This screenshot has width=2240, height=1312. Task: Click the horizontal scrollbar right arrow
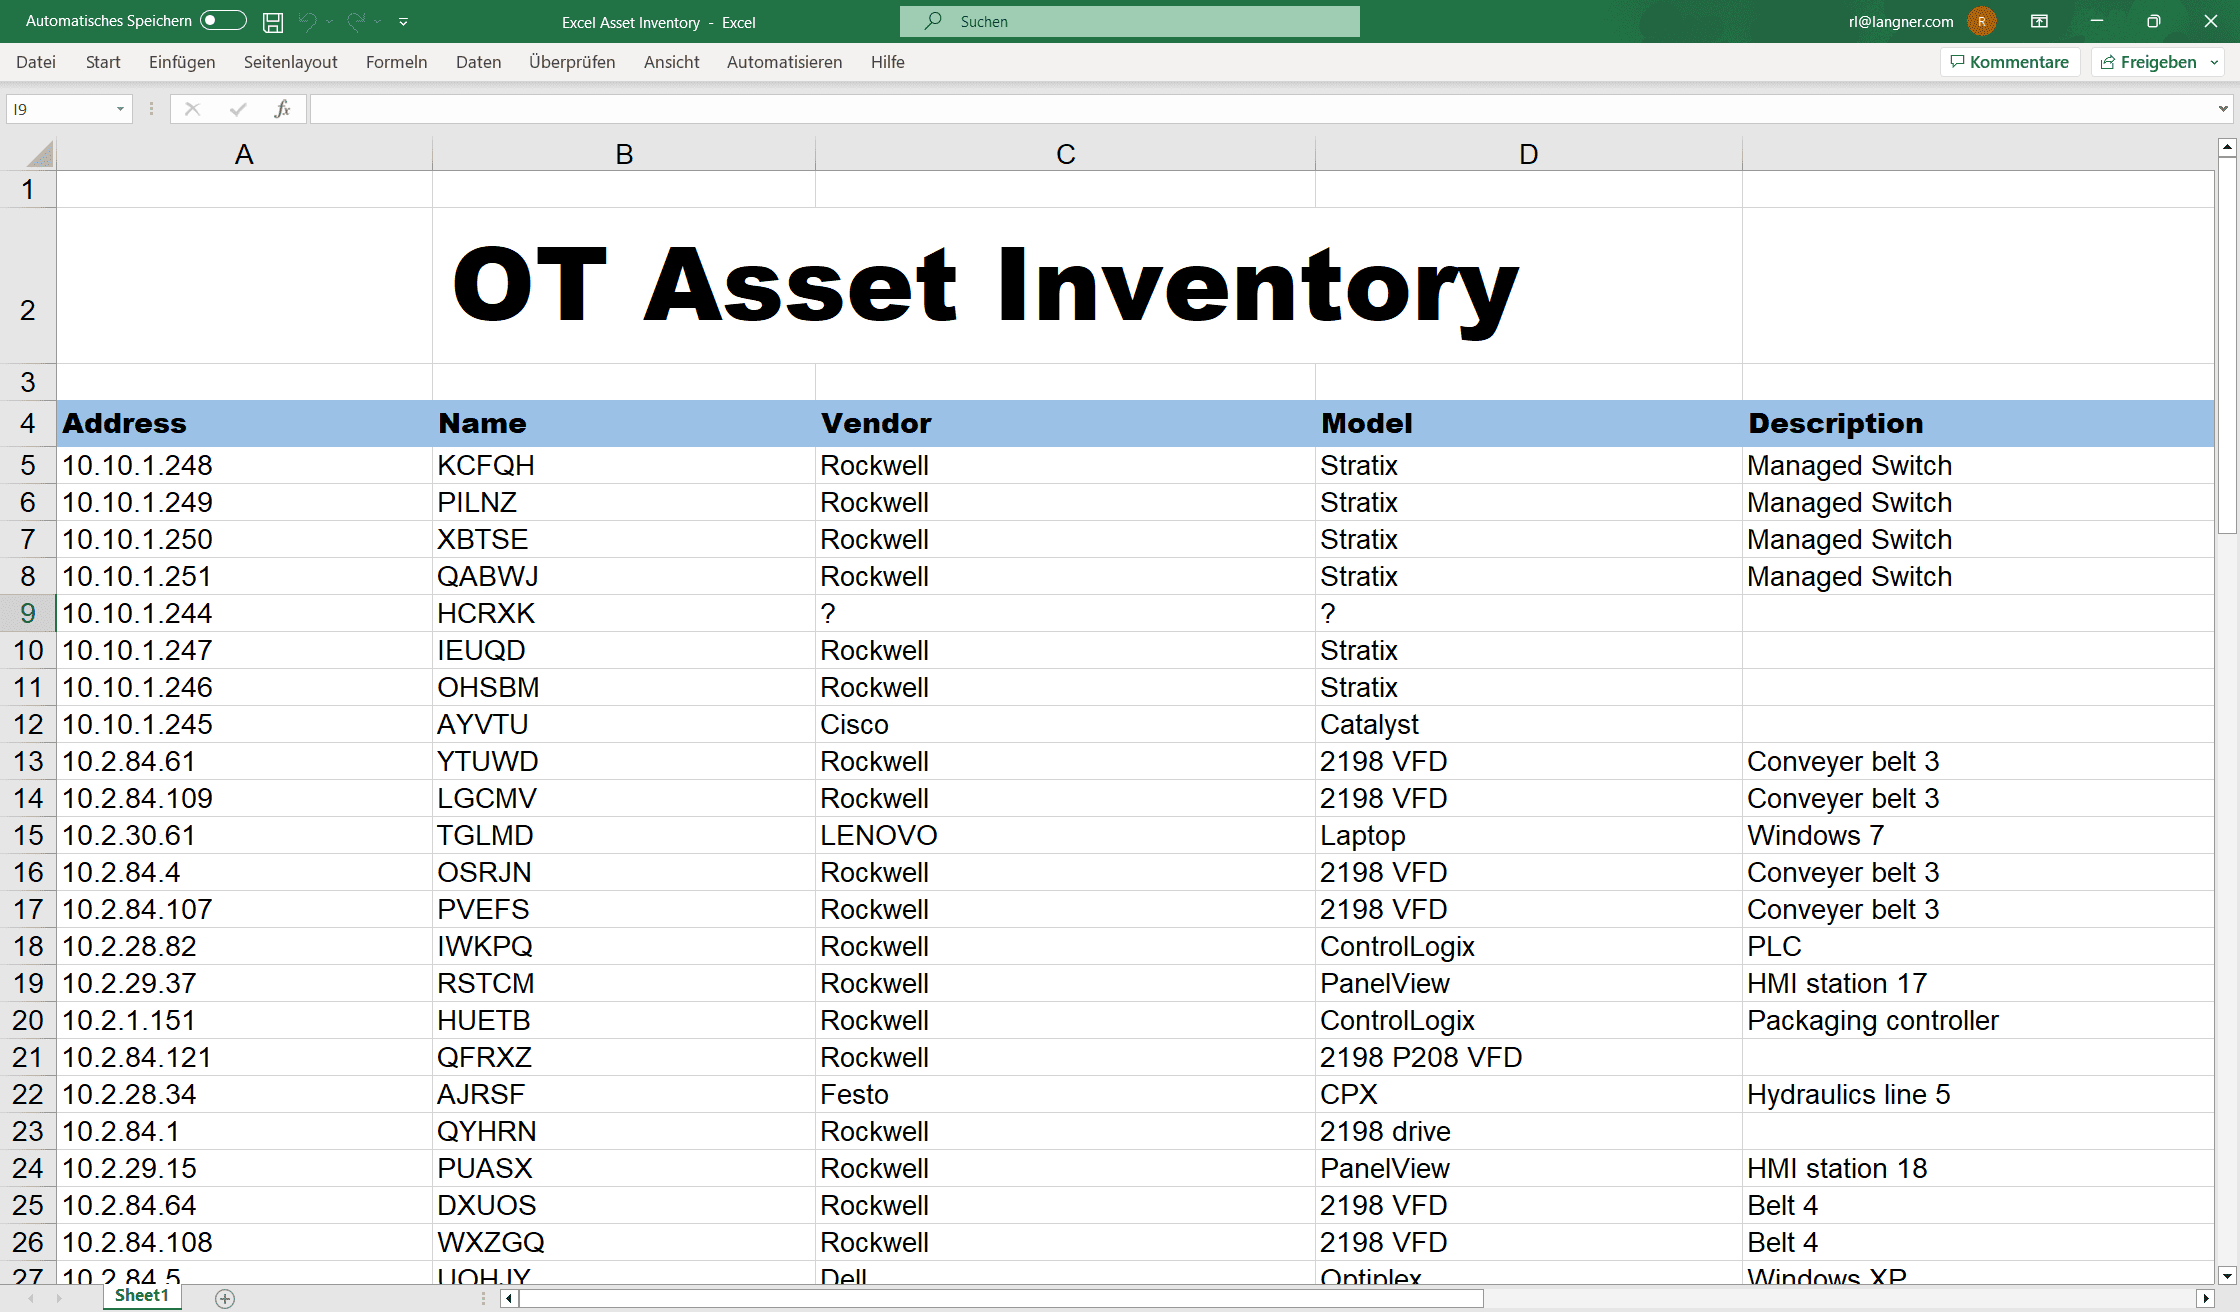2206,1298
